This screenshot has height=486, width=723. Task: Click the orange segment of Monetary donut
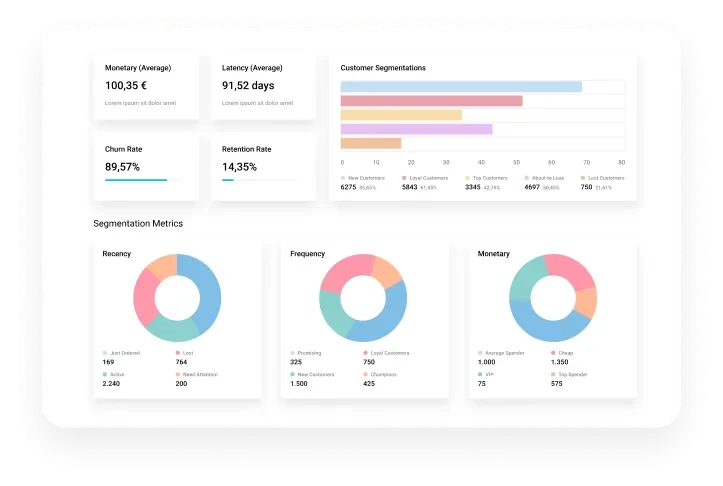pyautogui.click(x=587, y=302)
